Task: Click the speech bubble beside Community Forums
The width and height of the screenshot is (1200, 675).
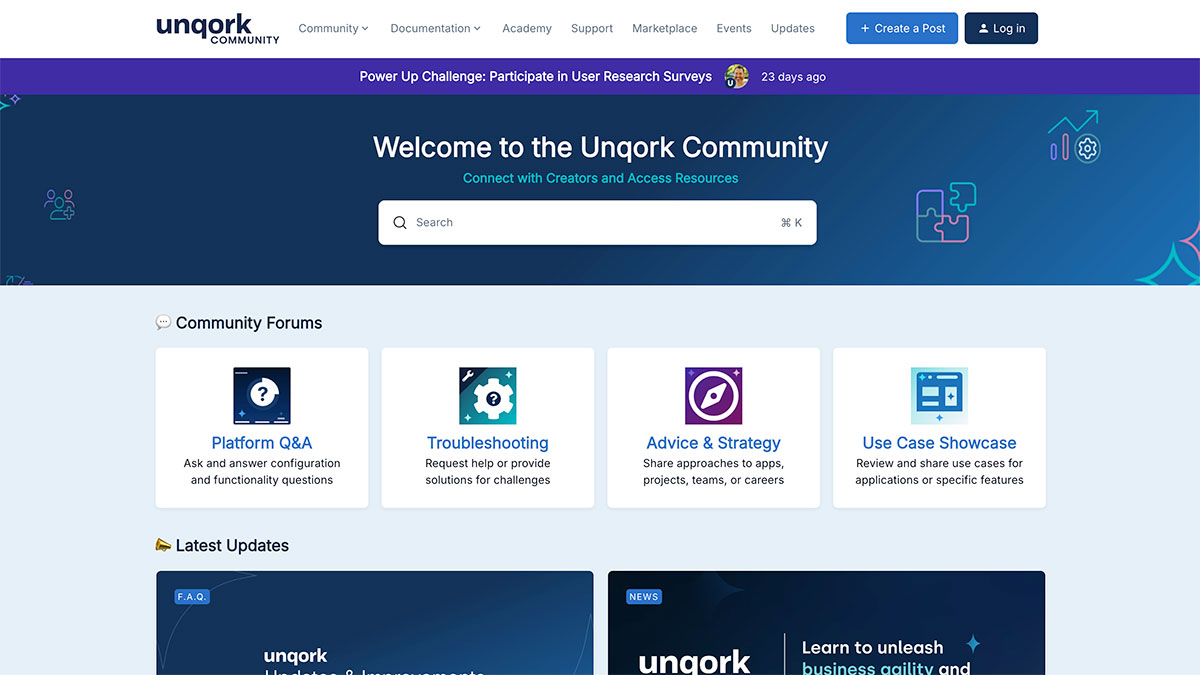Action: (163, 322)
